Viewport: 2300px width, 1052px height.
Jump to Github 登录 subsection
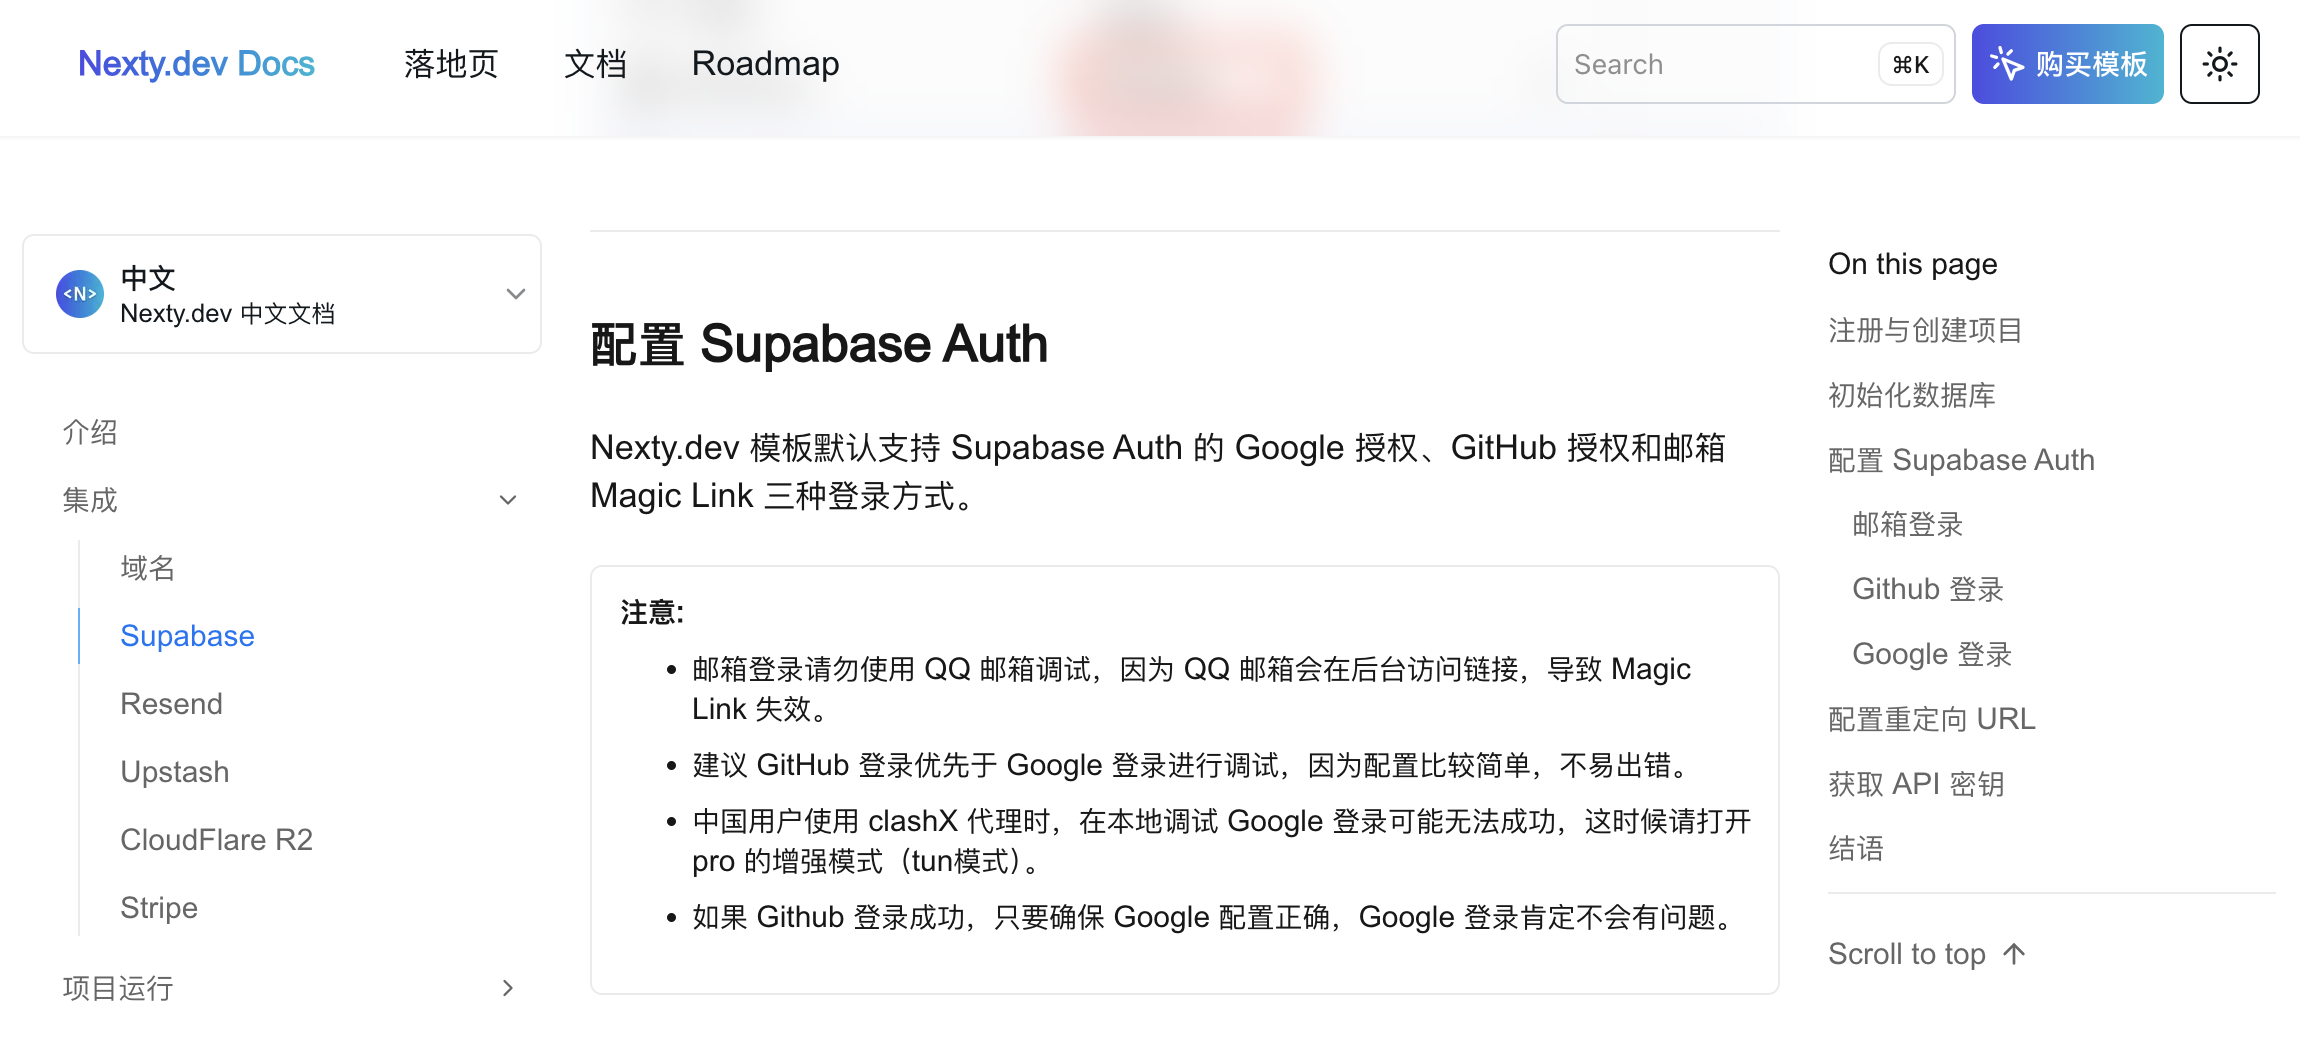pyautogui.click(x=1928, y=589)
